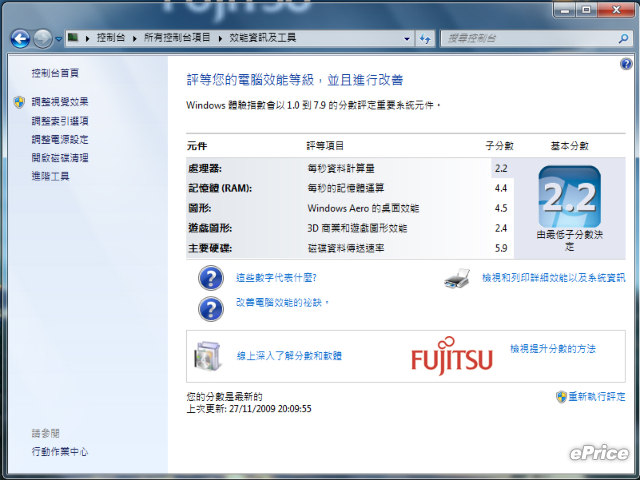The height and width of the screenshot is (480, 640).
Task: Expand the arrow after 控制台 breadcrumb
Action: pos(135,38)
